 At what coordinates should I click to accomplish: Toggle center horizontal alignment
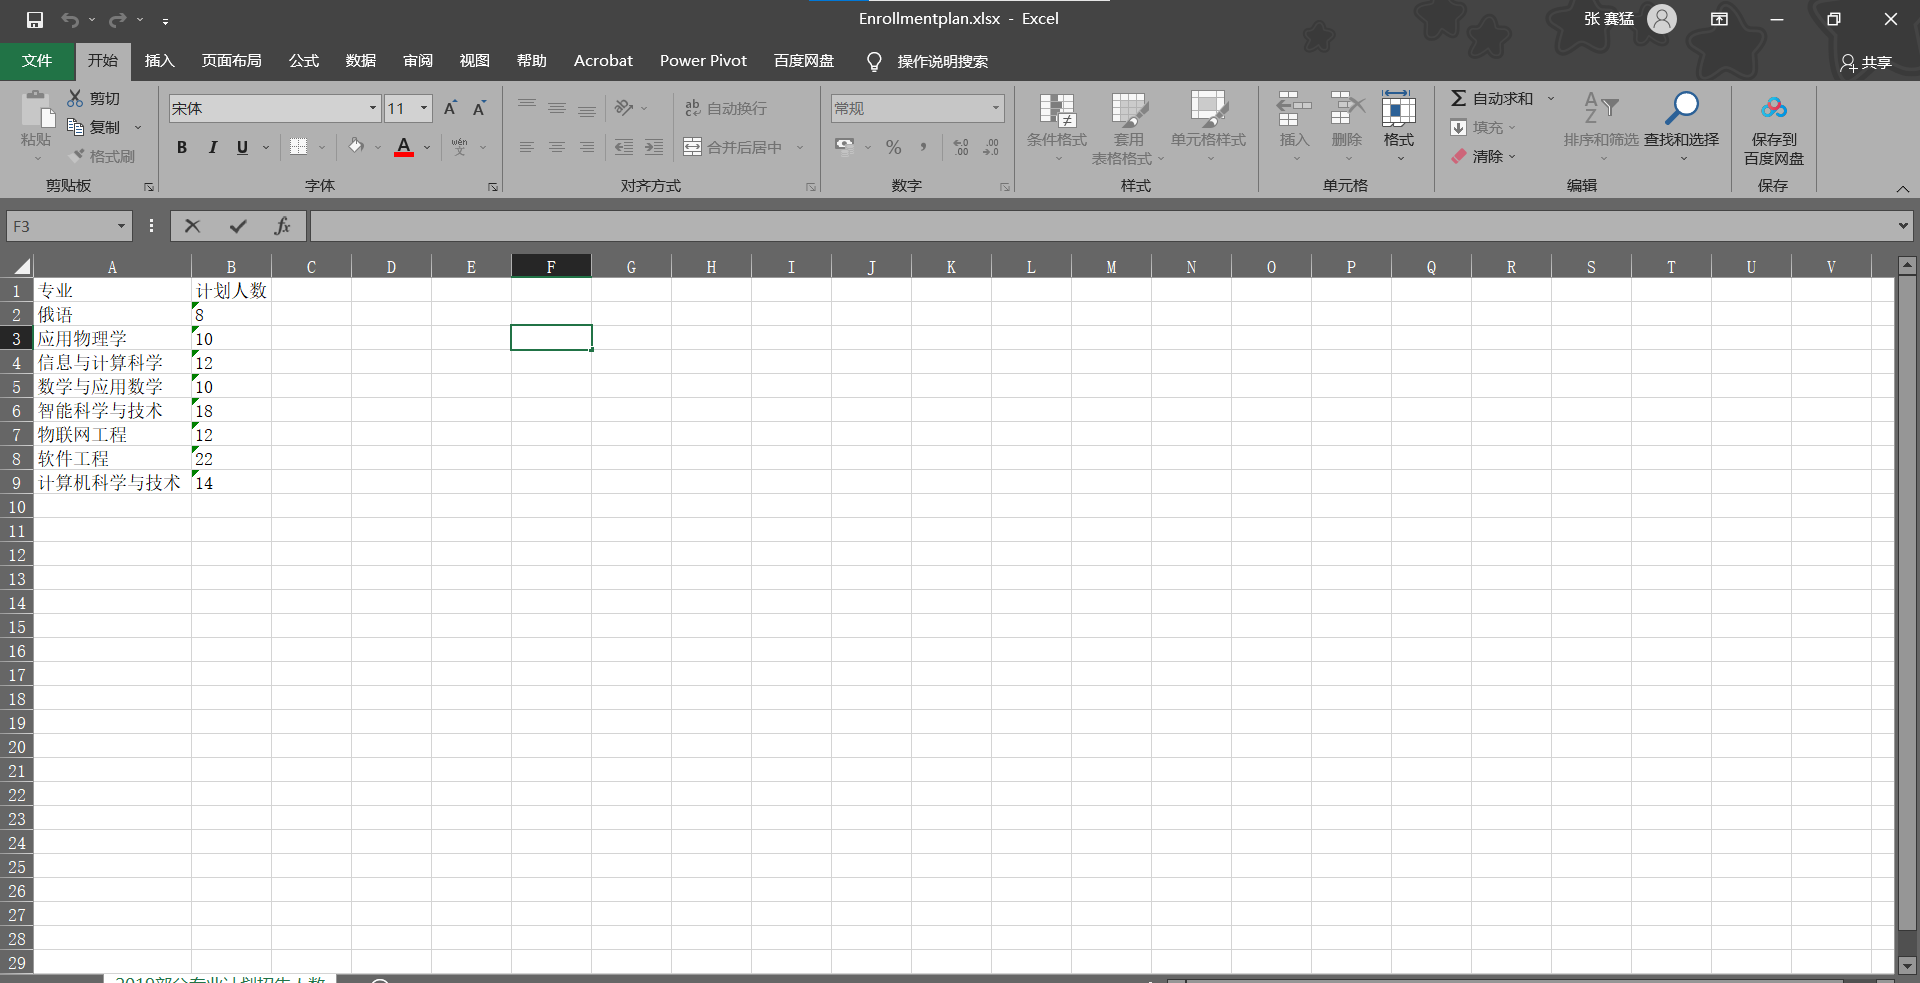[x=557, y=147]
